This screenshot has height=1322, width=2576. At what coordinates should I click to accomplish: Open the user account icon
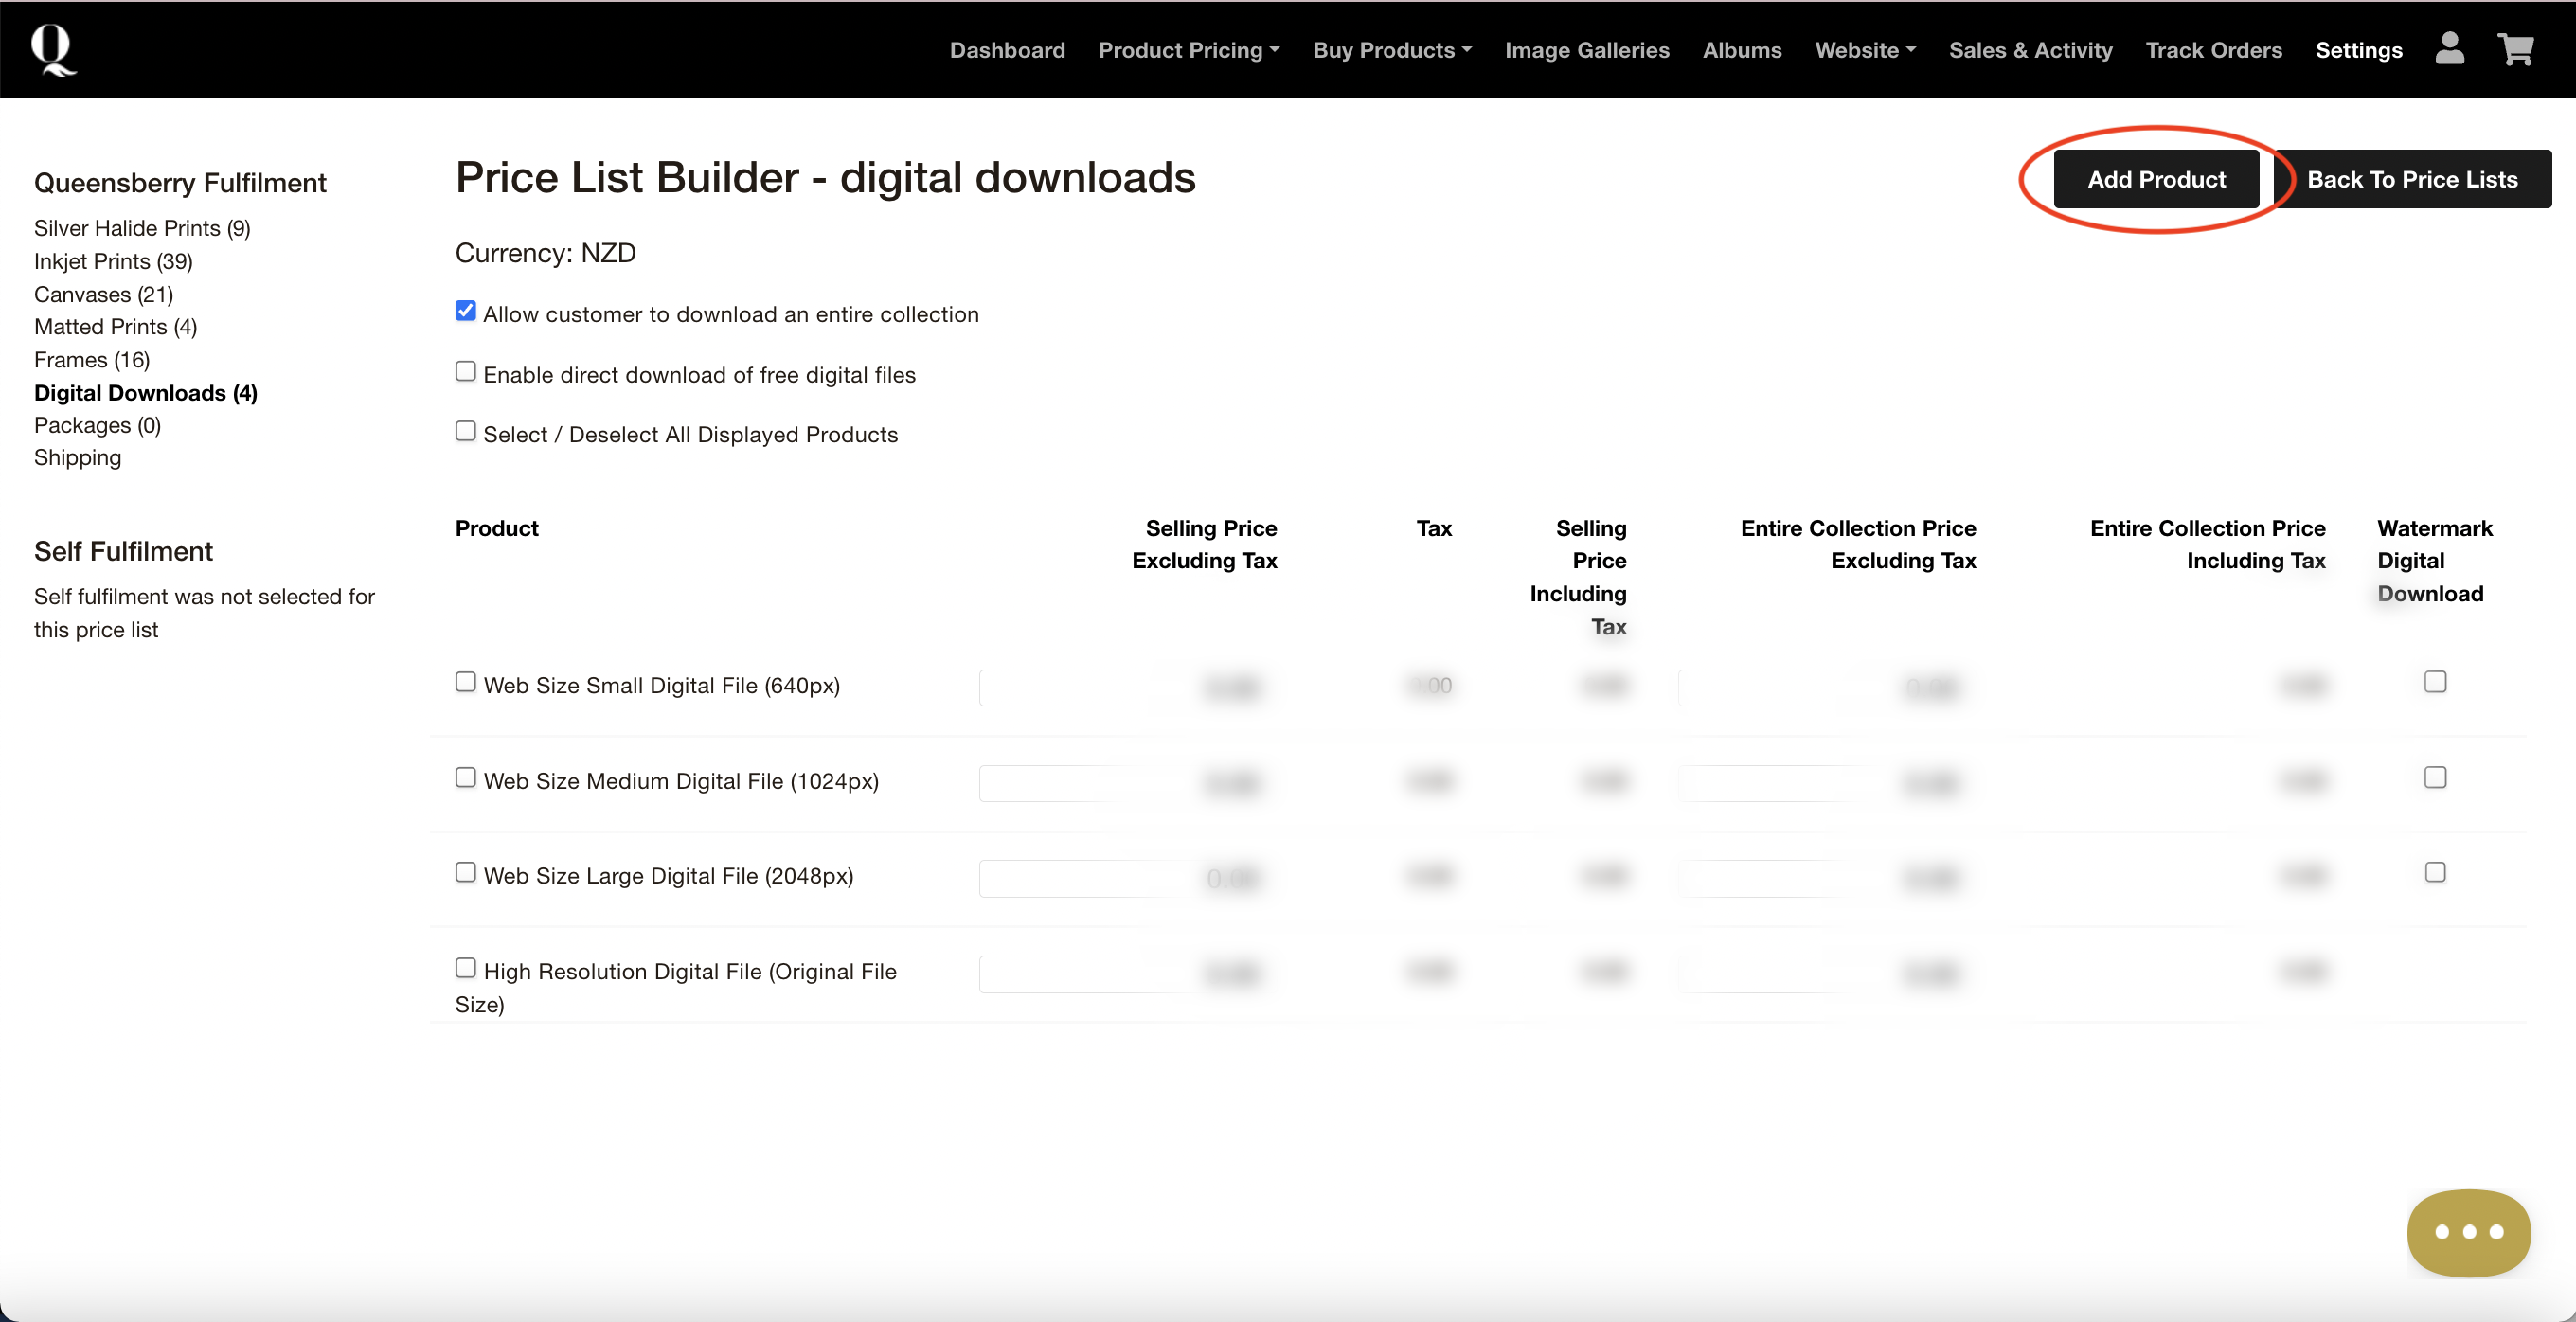tap(2449, 49)
